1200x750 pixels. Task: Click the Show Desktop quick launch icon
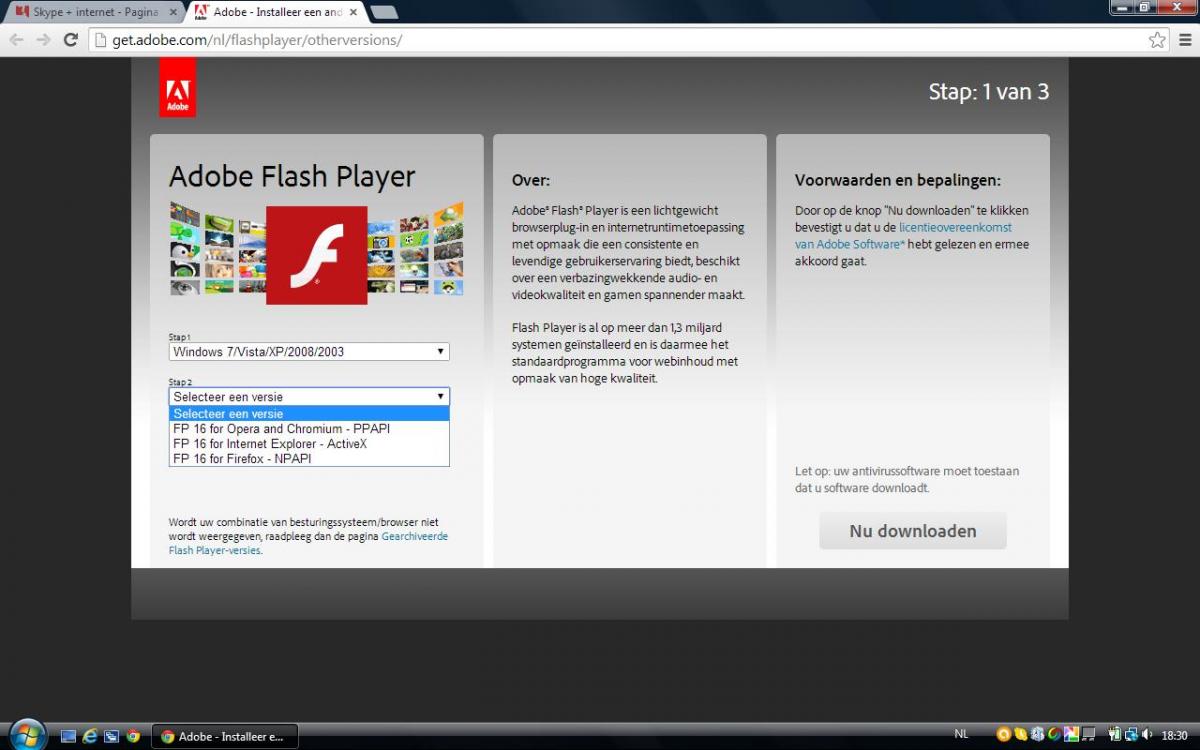[x=68, y=736]
